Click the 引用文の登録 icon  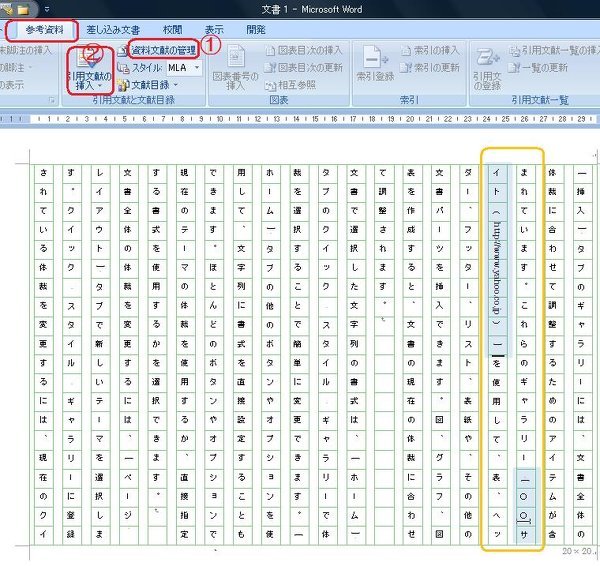pyautogui.click(x=488, y=59)
